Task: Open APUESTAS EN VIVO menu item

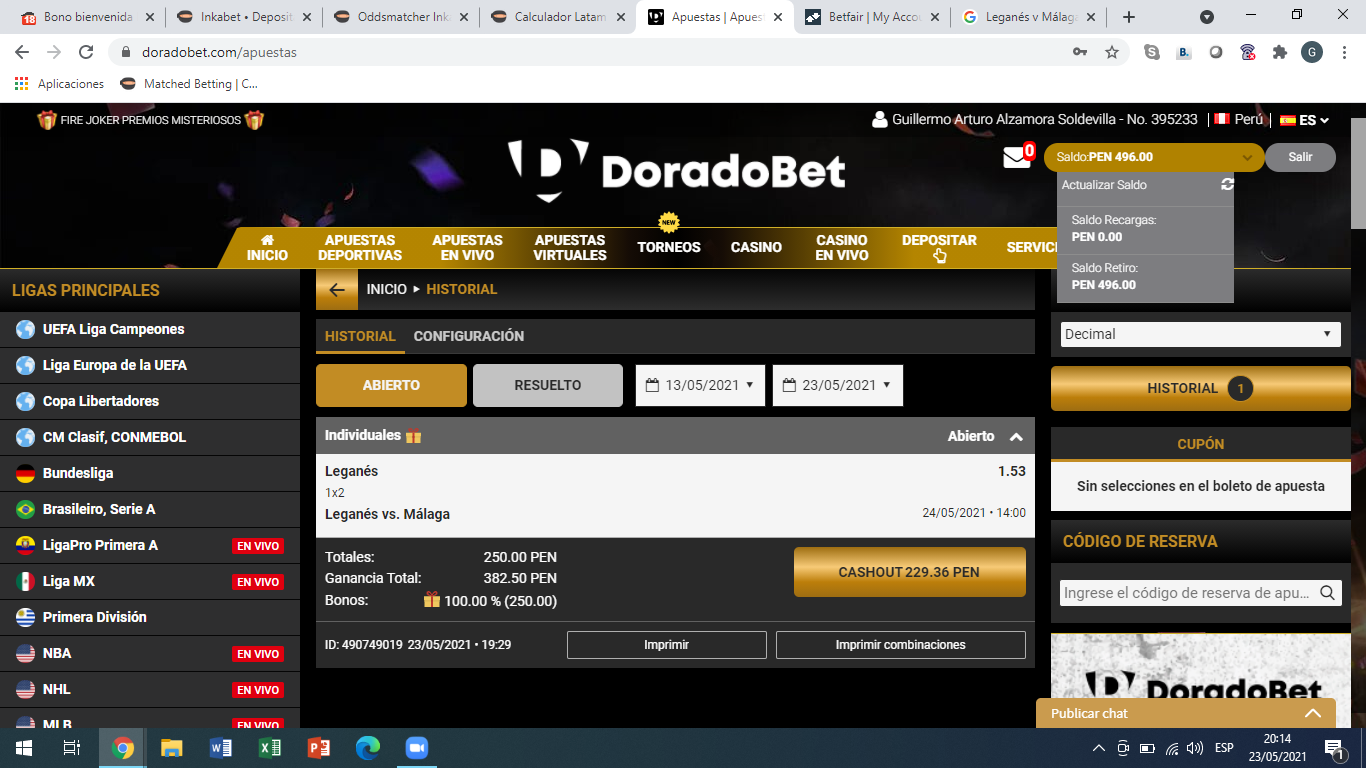Action: click(467, 247)
